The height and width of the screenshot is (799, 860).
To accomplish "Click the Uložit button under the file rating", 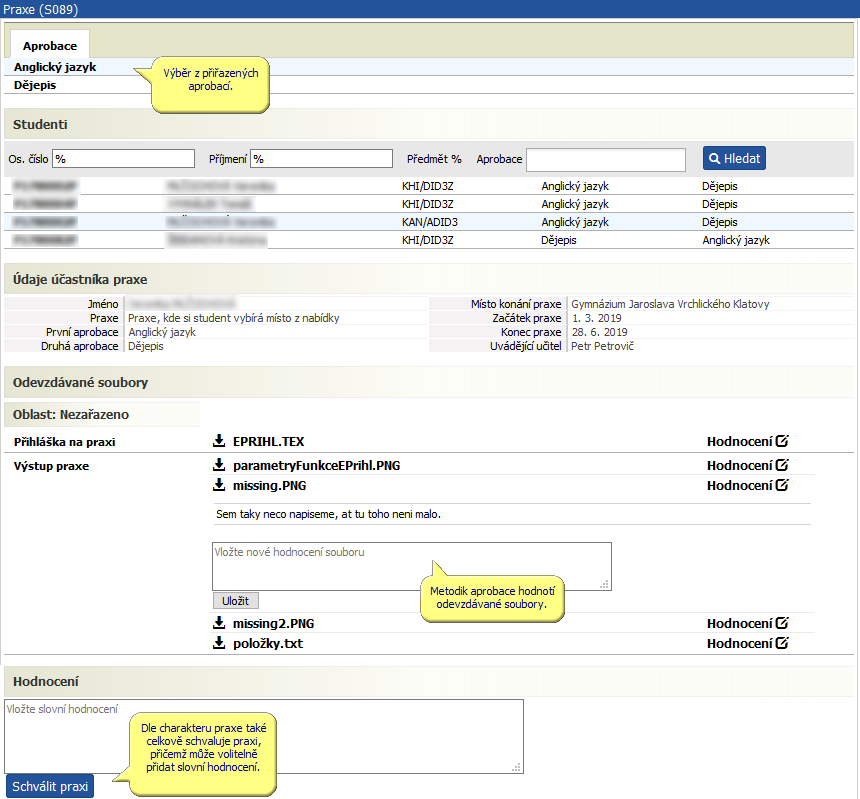I will point(235,600).
